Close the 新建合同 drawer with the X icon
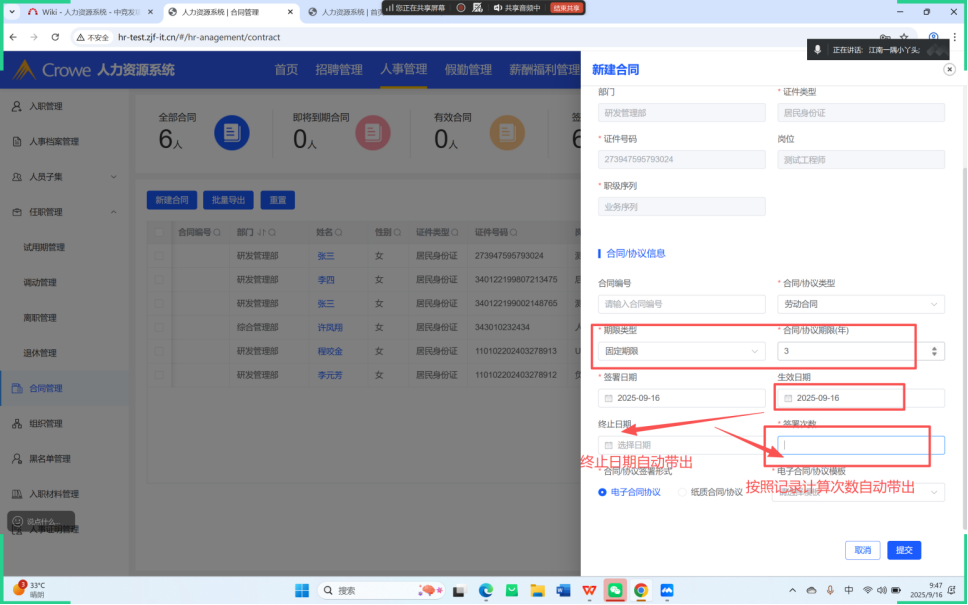This screenshot has width=968, height=605. pos(949,69)
